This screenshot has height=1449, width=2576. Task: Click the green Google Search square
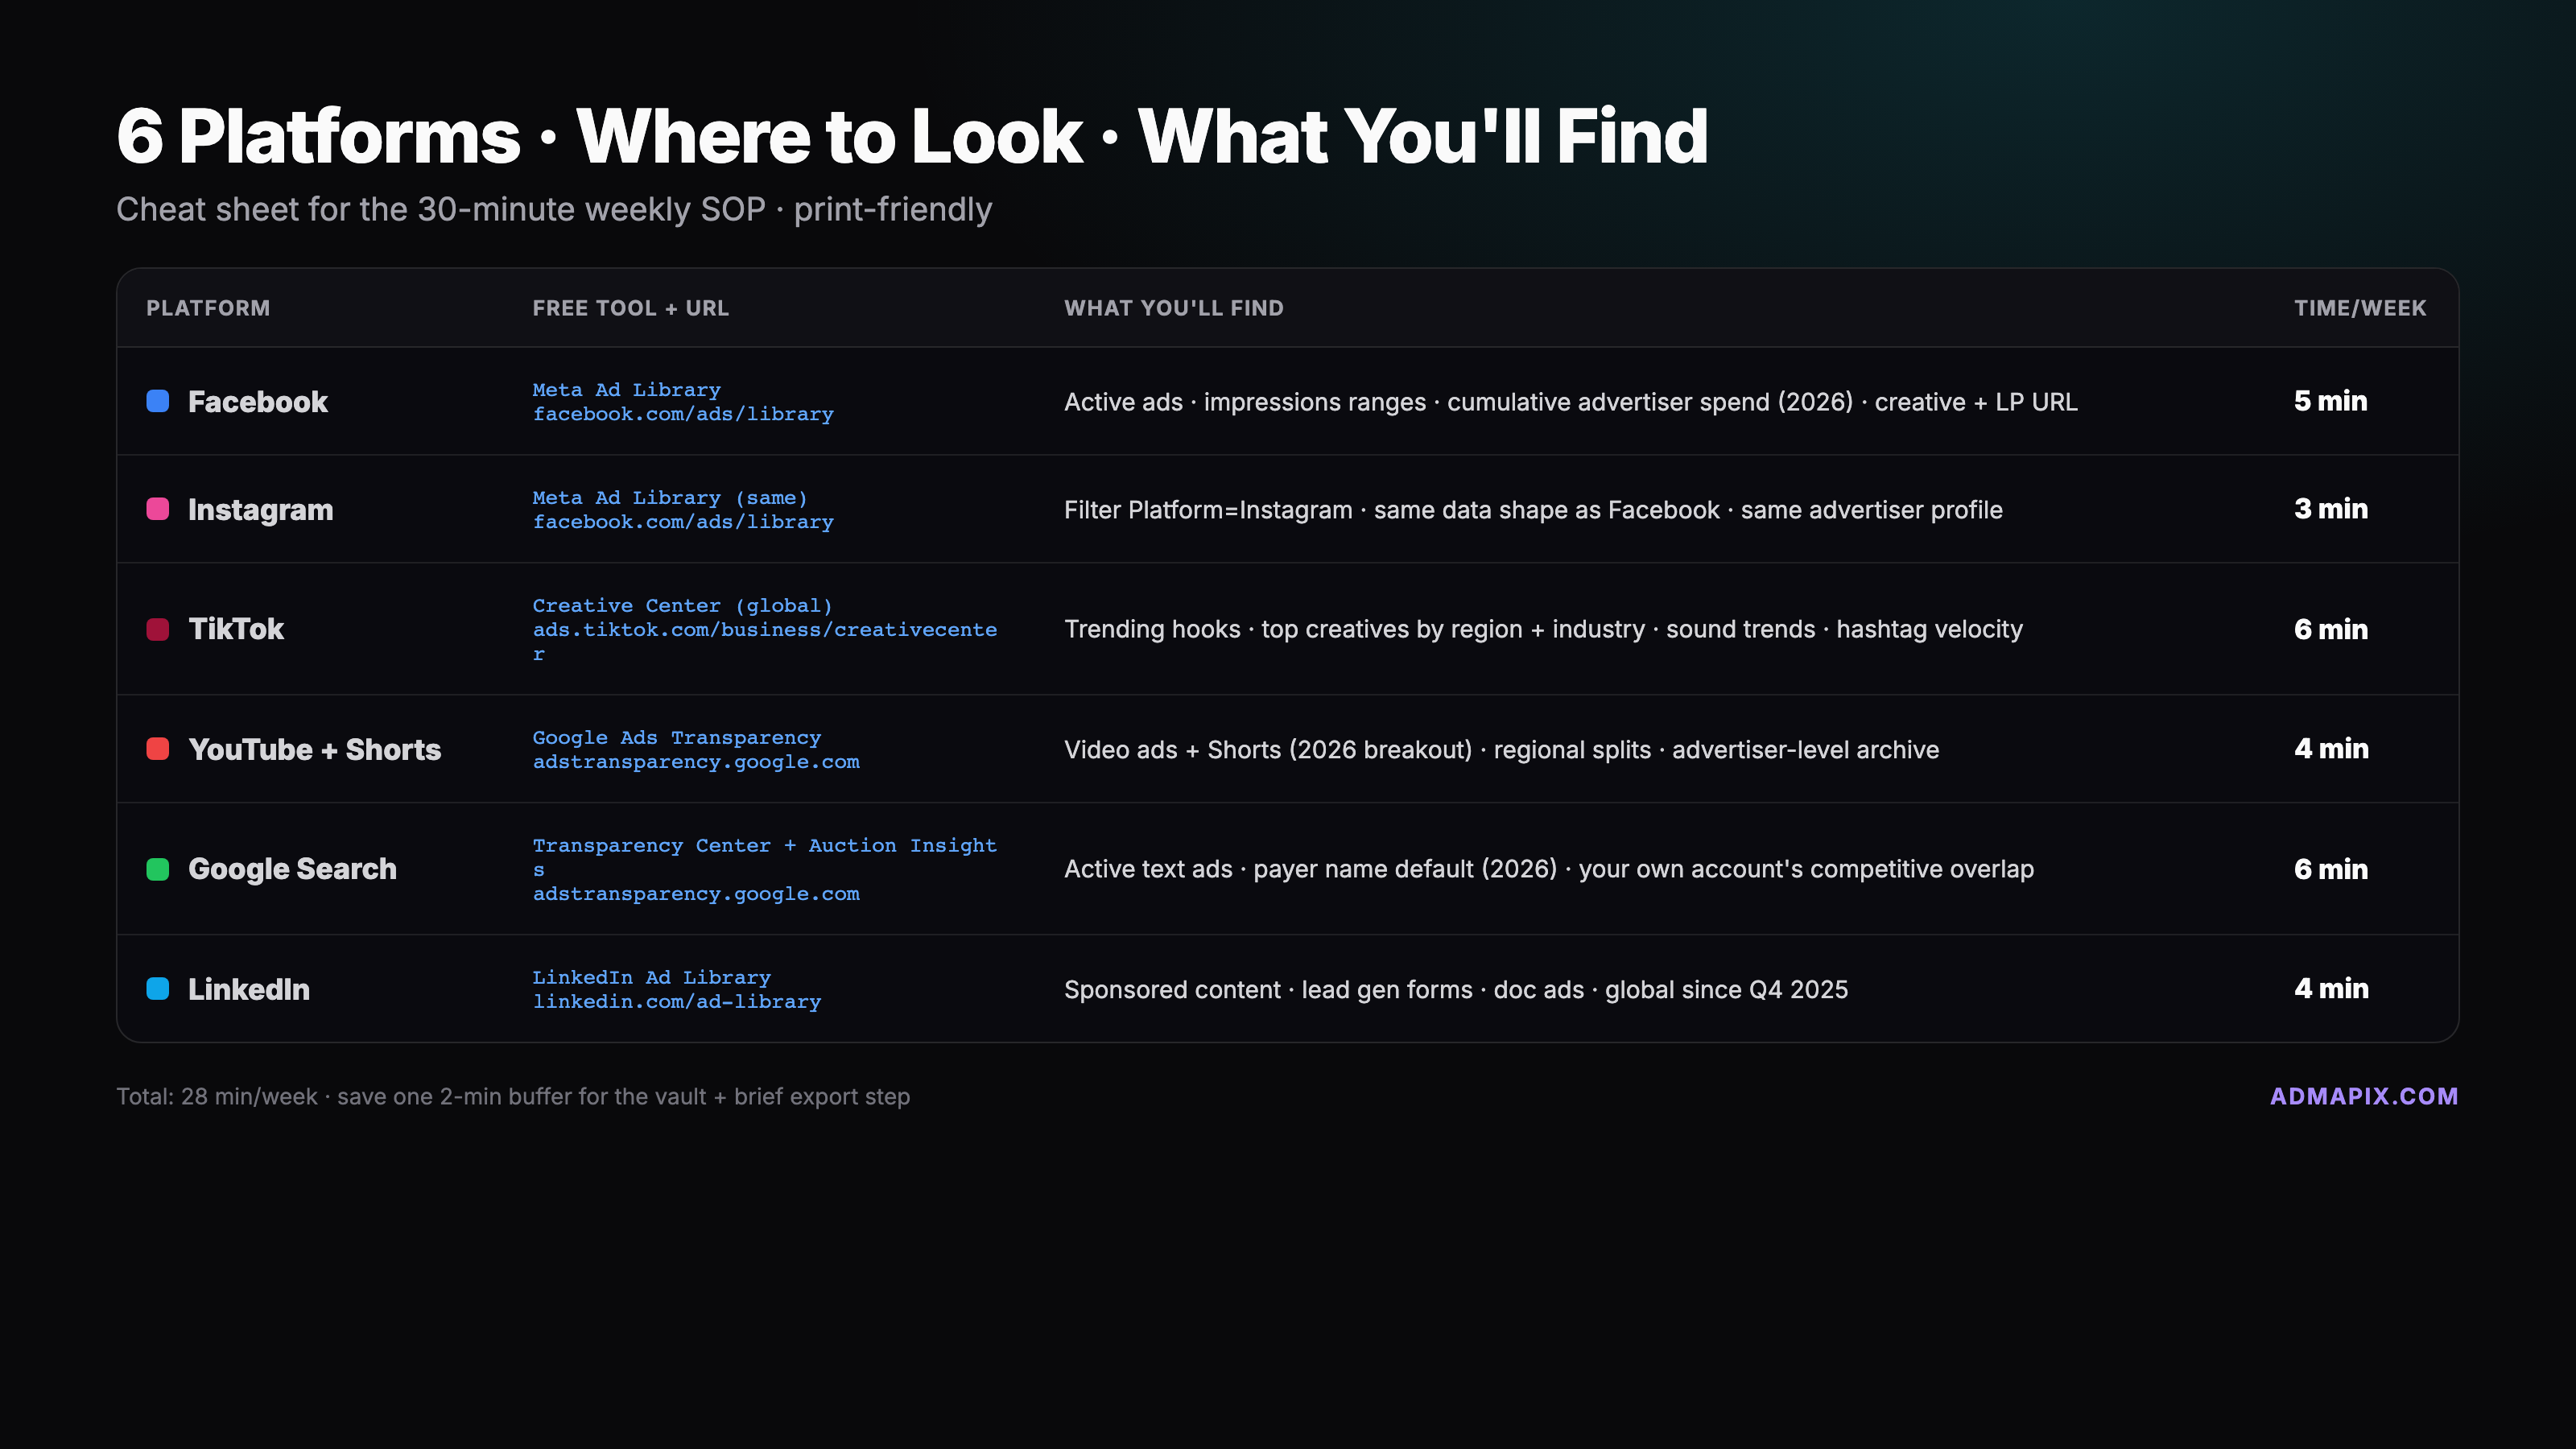[x=158, y=869]
